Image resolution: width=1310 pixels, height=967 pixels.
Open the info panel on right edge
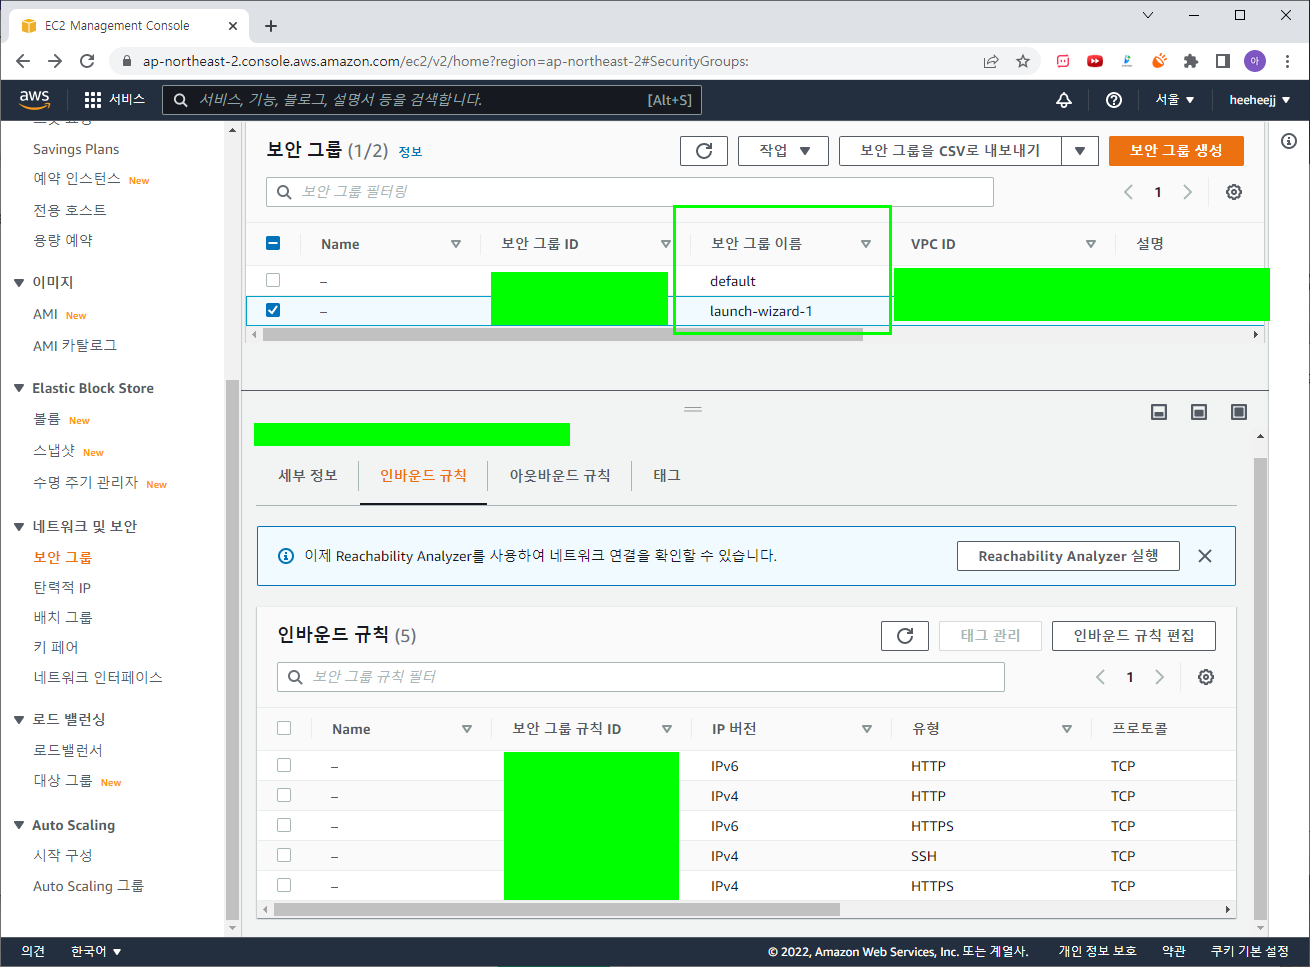(x=1288, y=142)
